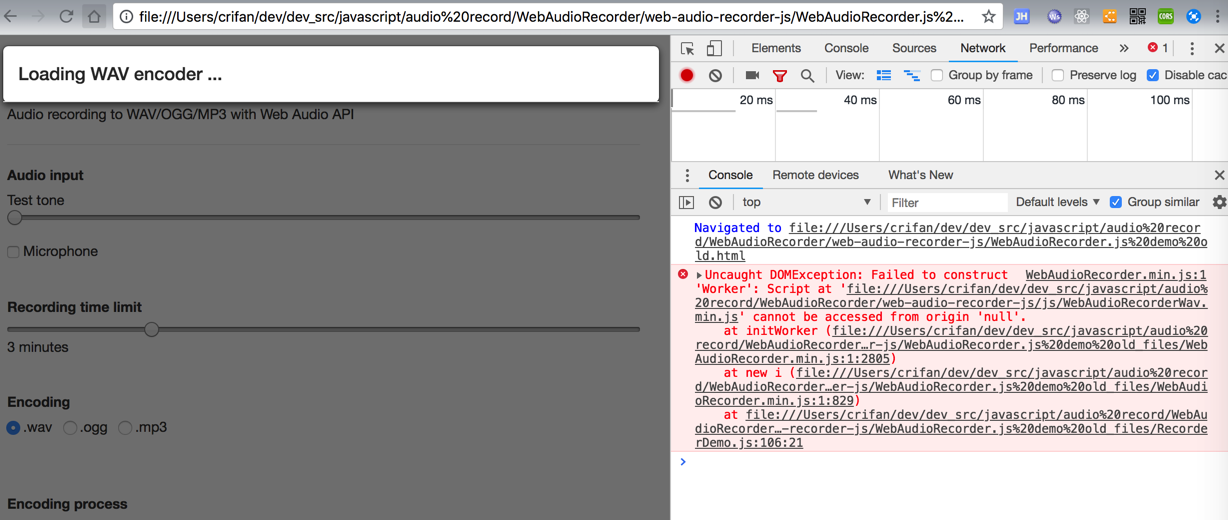Click the browser address bar URL

[551, 16]
